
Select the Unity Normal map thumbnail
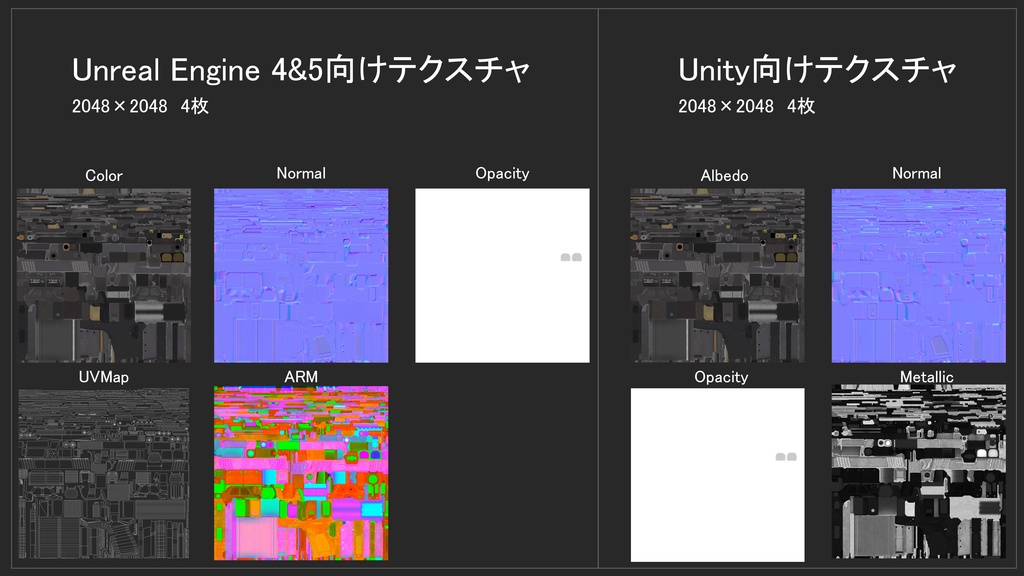(919, 276)
